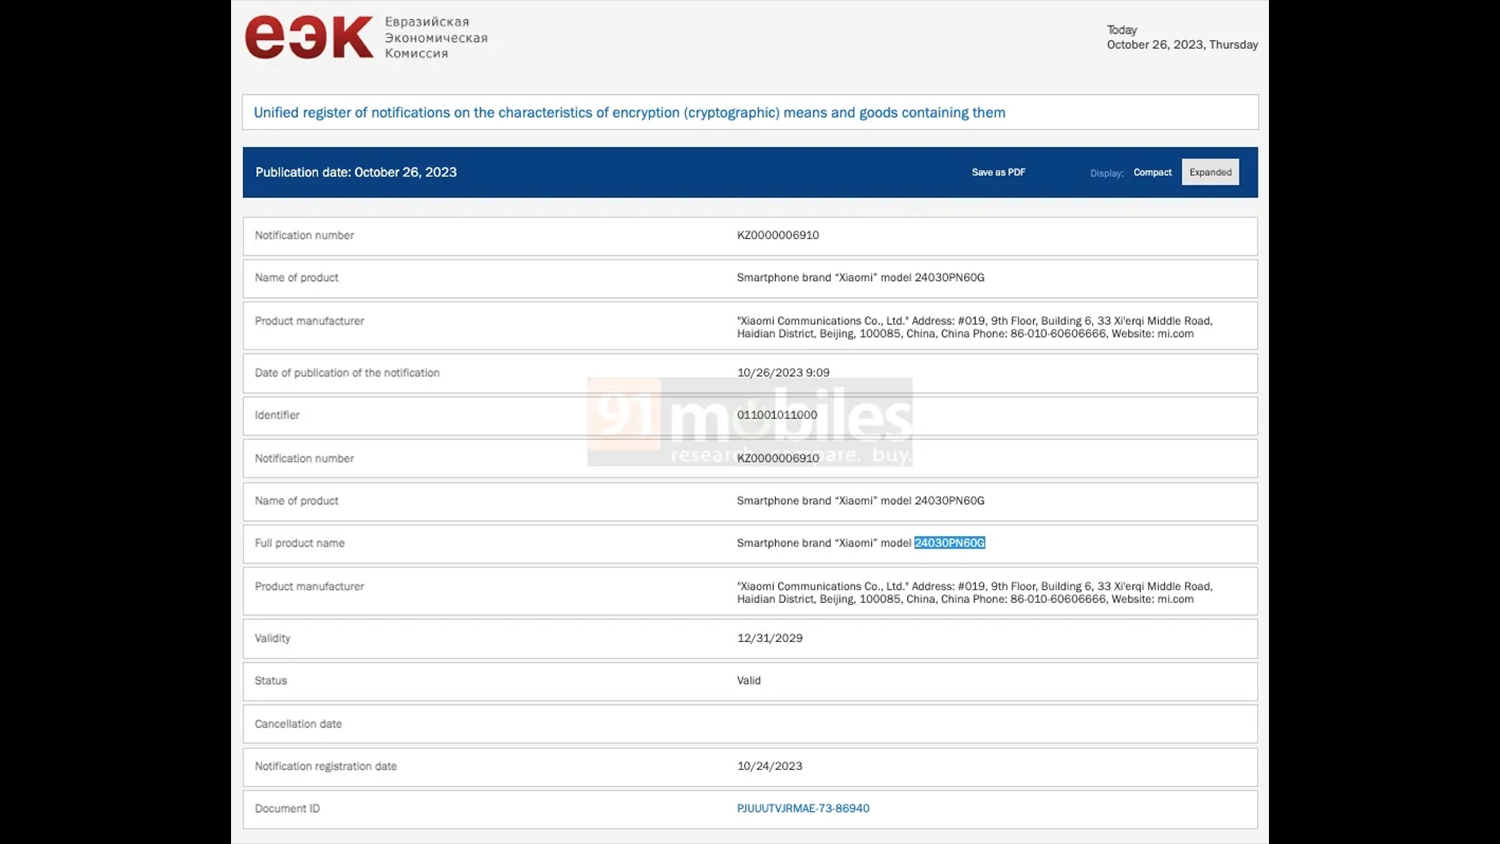Click the October 26, 2023, Thursday date text
Screen dimensions: 1500x844
point(1182,45)
